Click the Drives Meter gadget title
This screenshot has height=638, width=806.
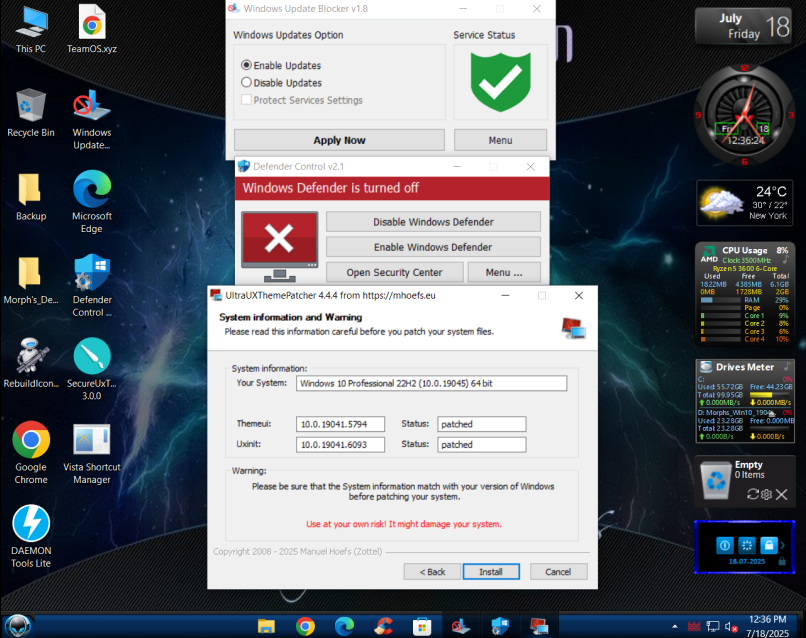pos(744,367)
